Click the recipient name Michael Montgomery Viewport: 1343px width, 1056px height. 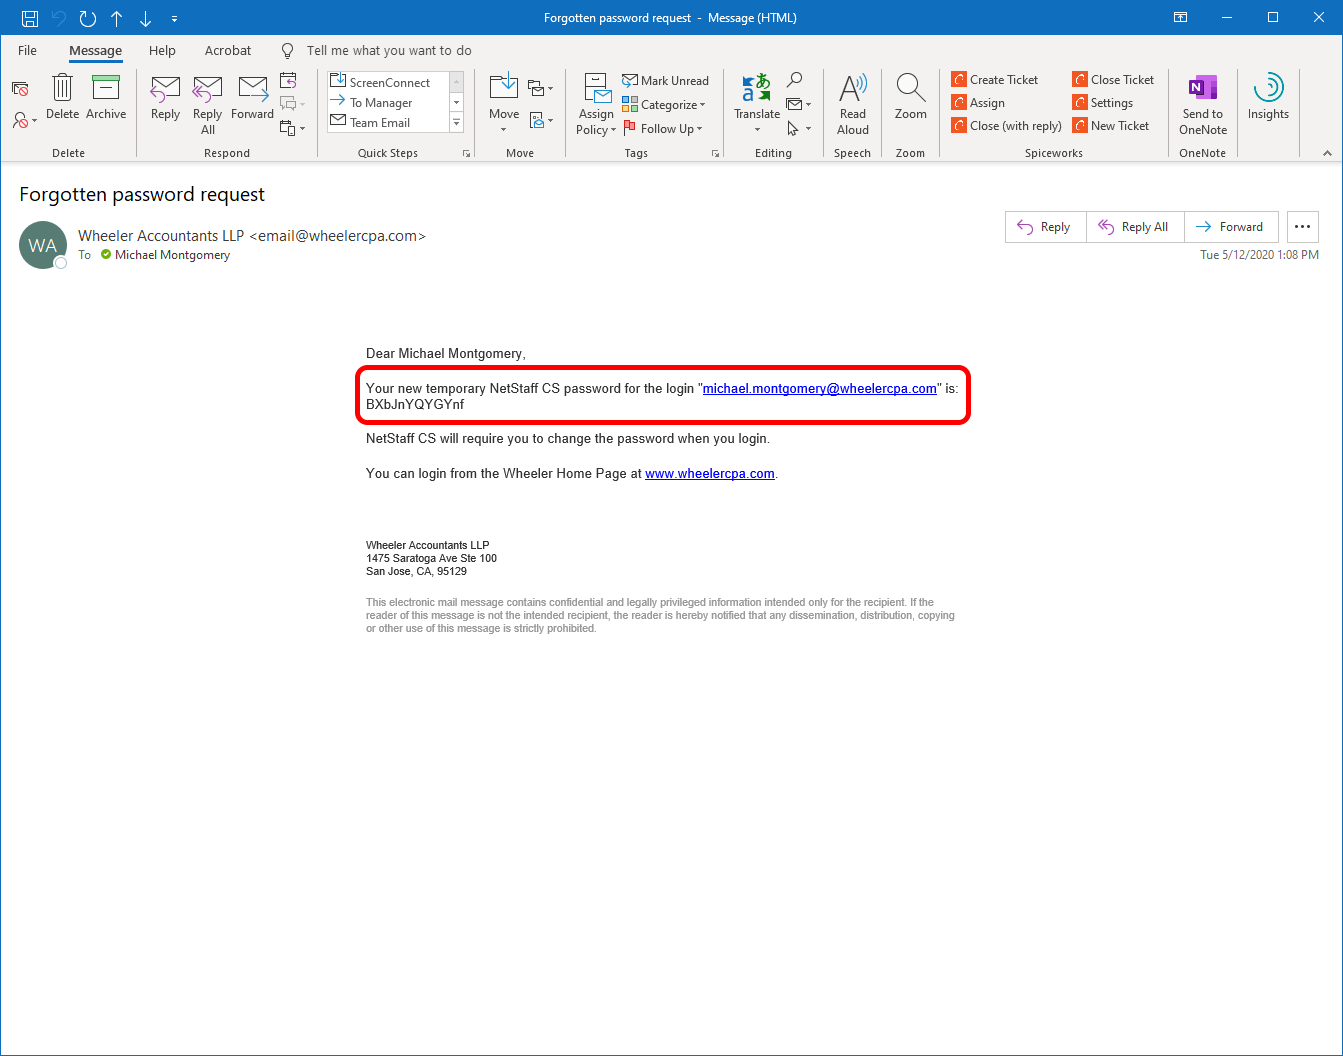(x=172, y=255)
